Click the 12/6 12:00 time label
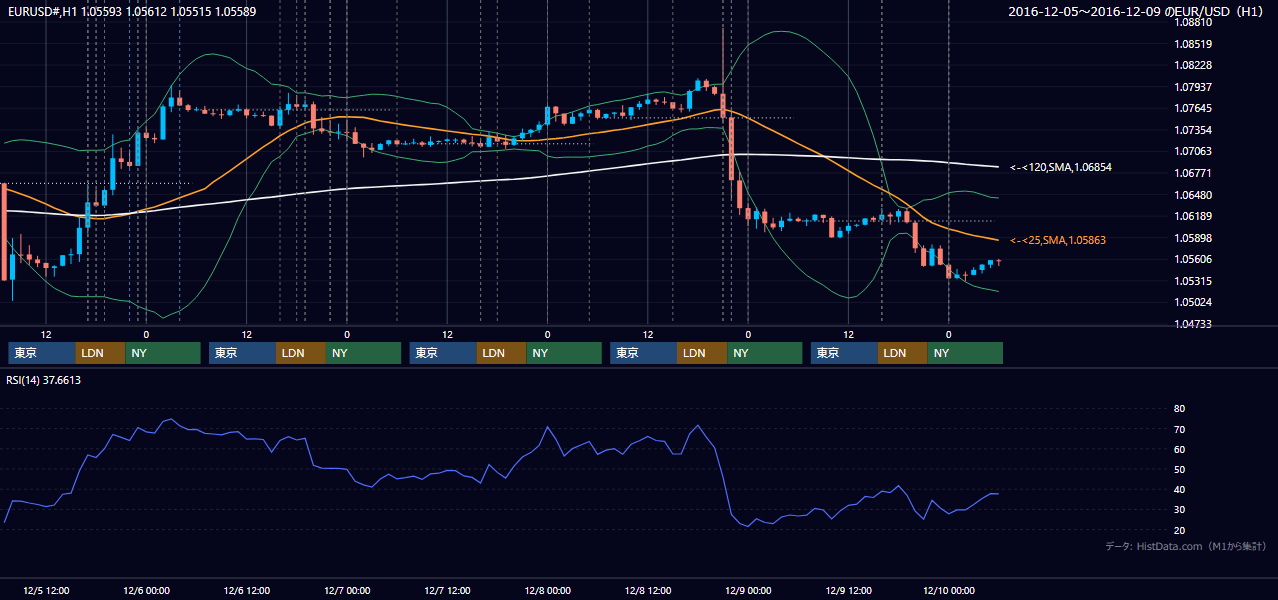The height and width of the screenshot is (600, 1278). (246, 590)
